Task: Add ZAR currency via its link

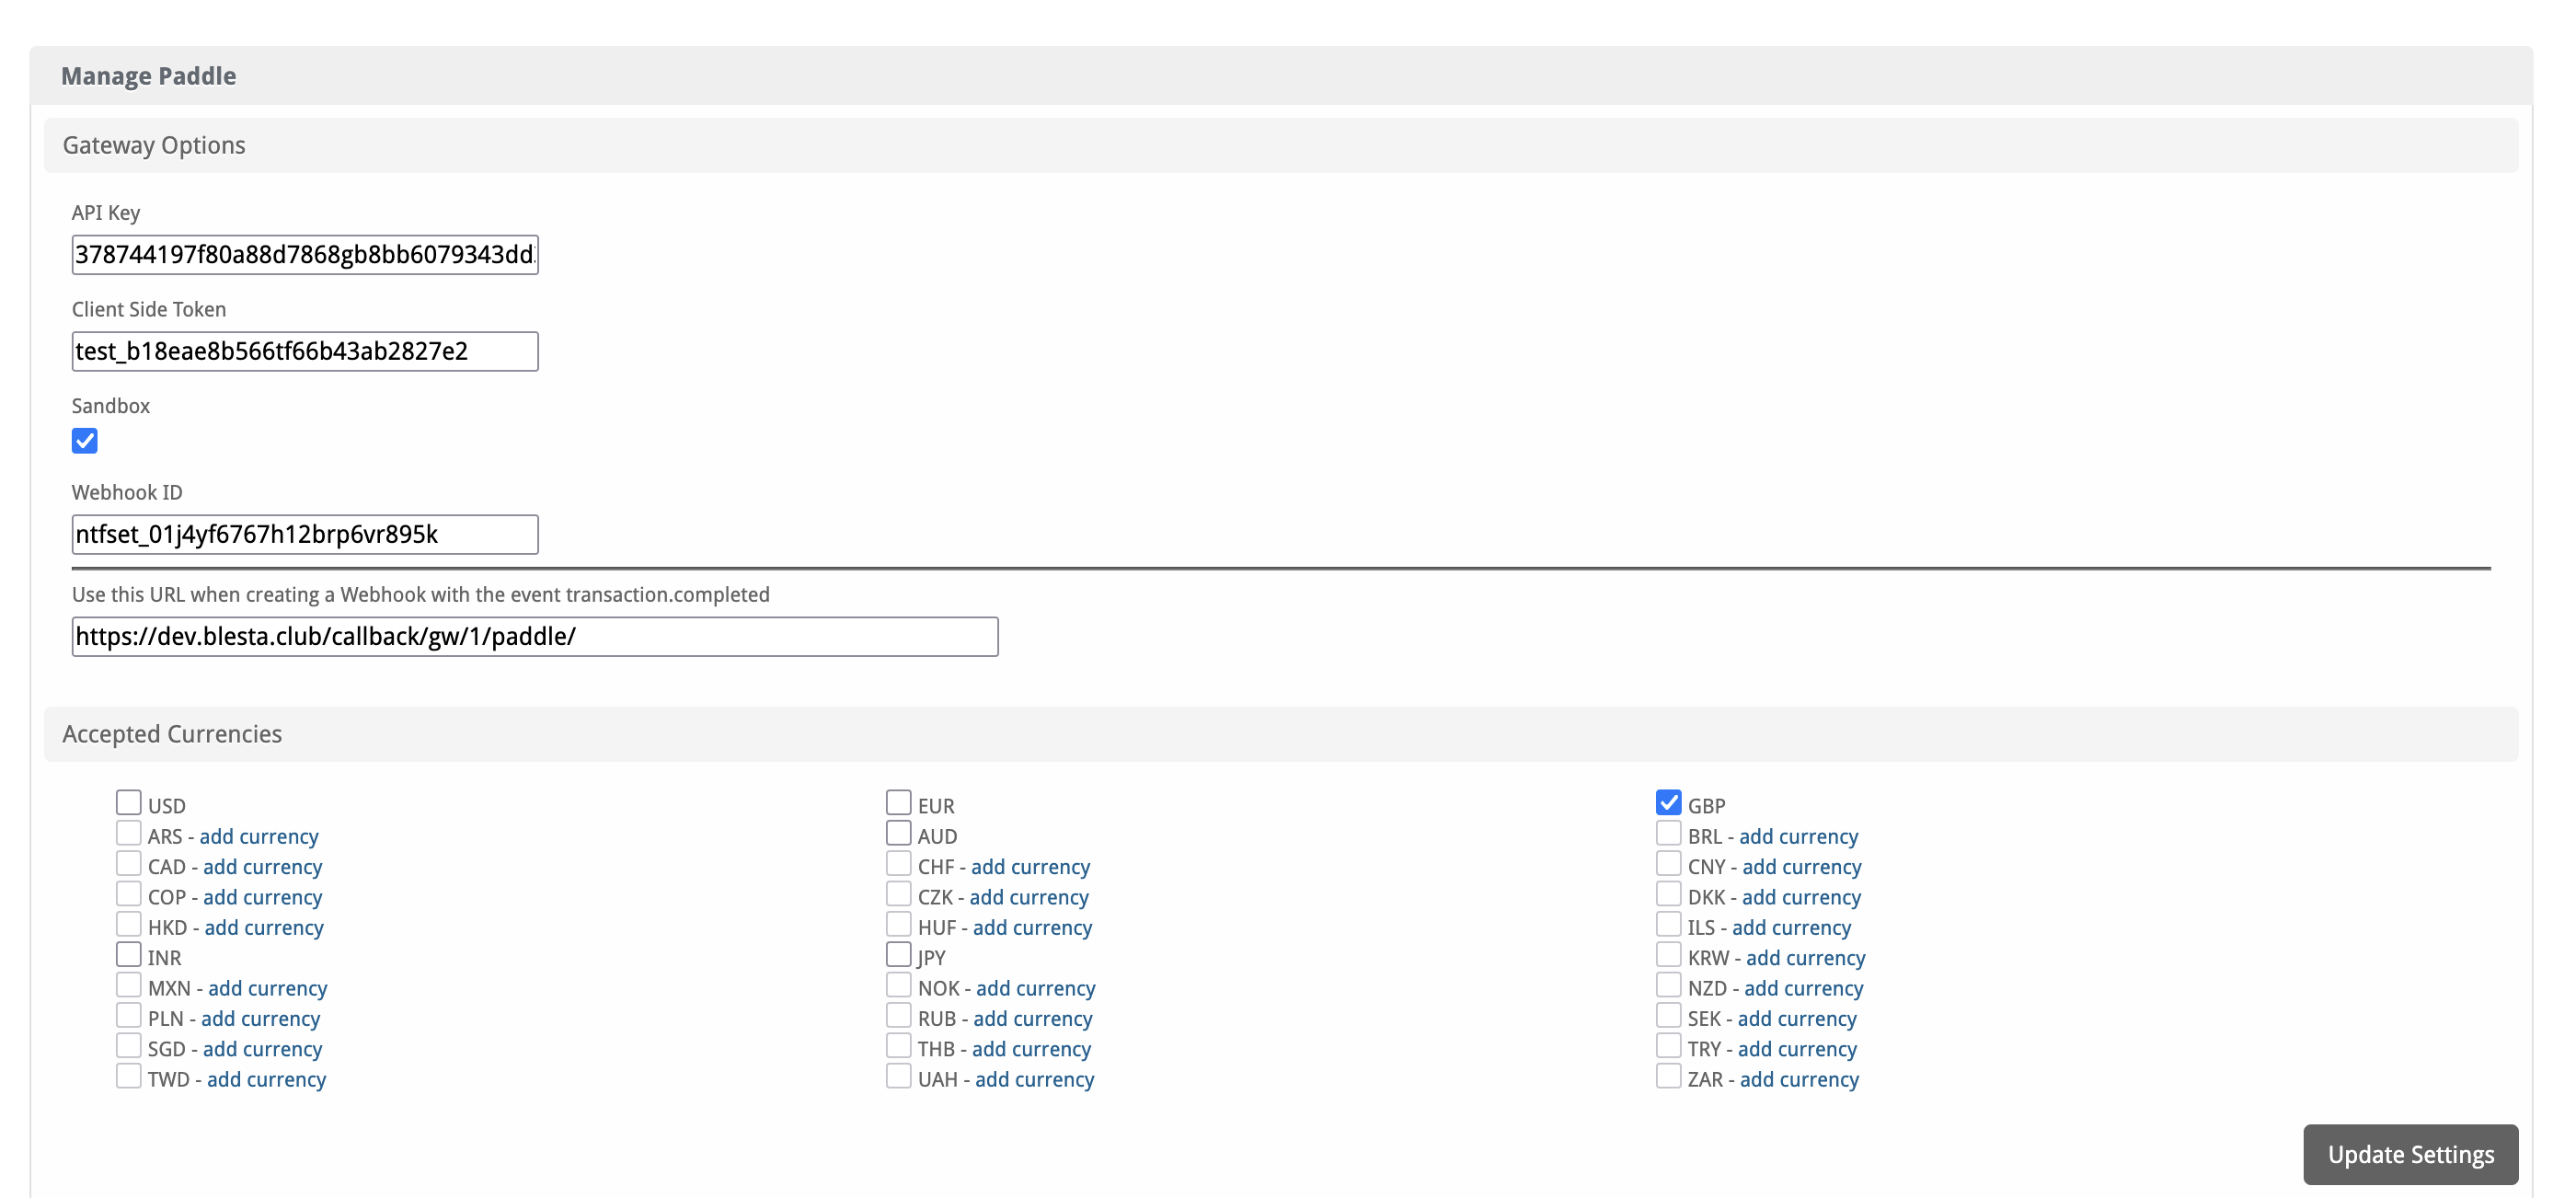Action: 1799,1080
